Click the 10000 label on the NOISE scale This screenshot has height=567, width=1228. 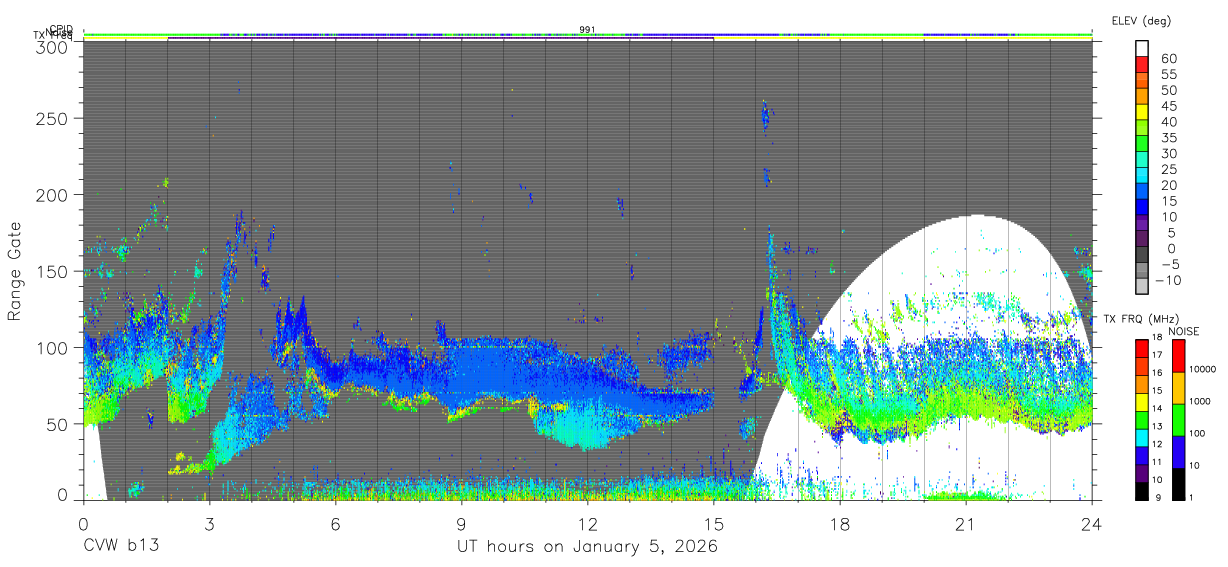(1203, 370)
